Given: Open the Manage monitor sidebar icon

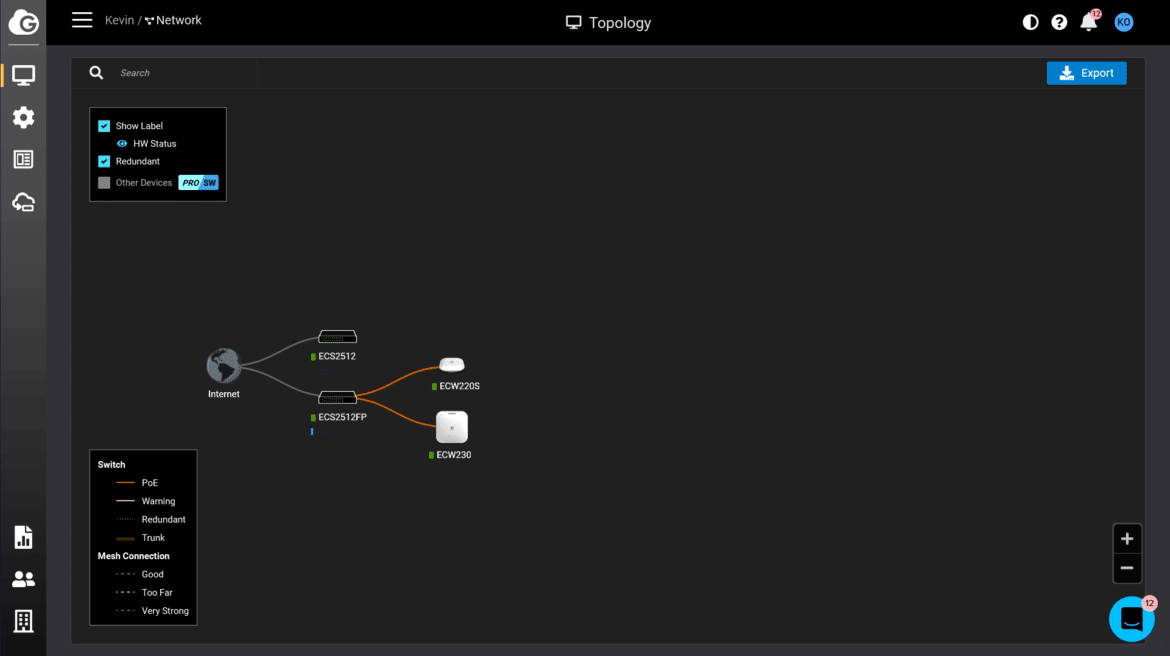Looking at the screenshot, I should [x=23, y=75].
